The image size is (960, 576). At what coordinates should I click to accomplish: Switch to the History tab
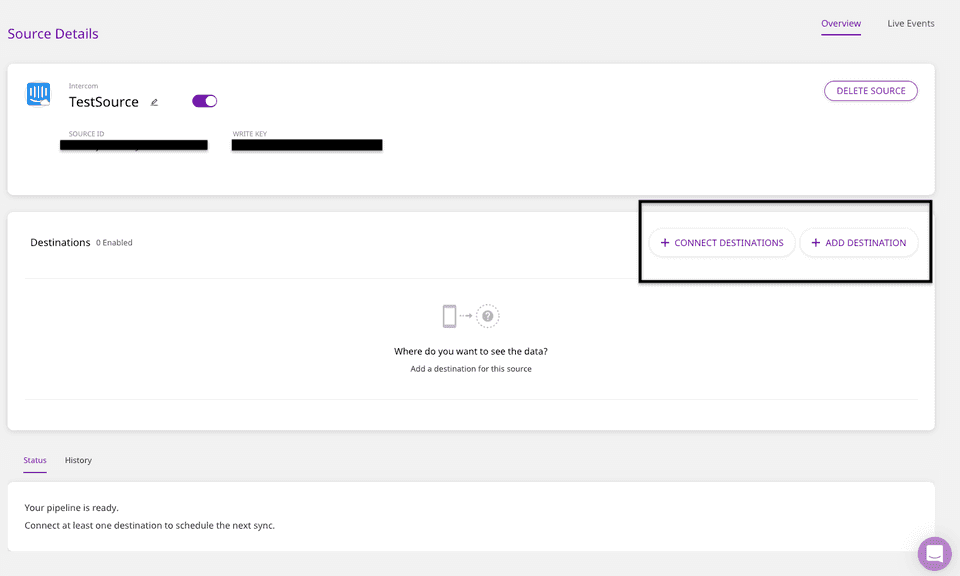[x=78, y=460]
